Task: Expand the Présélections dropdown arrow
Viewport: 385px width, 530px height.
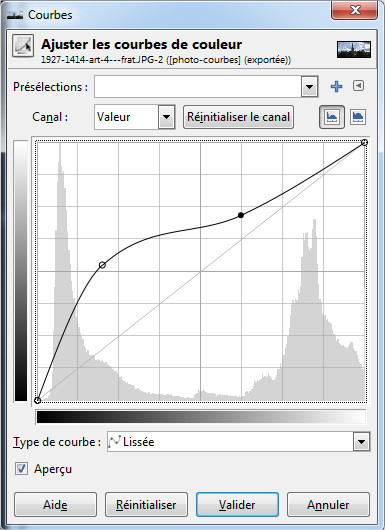Action: pyautogui.click(x=309, y=87)
